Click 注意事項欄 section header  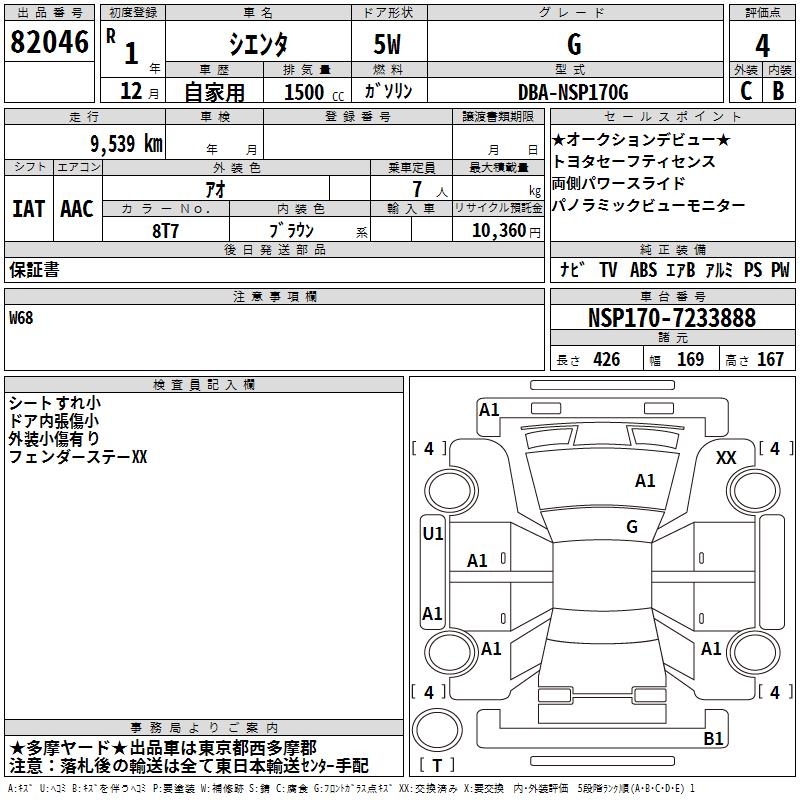274,296
